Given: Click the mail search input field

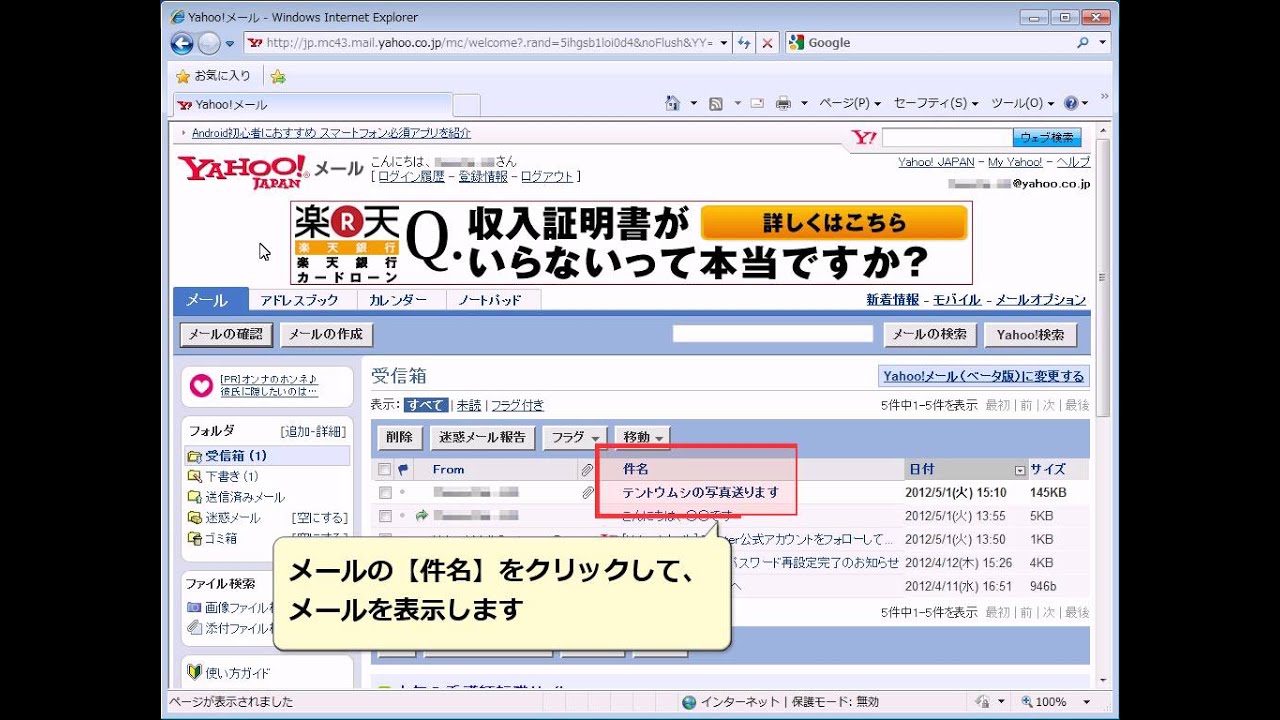Looking at the screenshot, I should point(773,334).
